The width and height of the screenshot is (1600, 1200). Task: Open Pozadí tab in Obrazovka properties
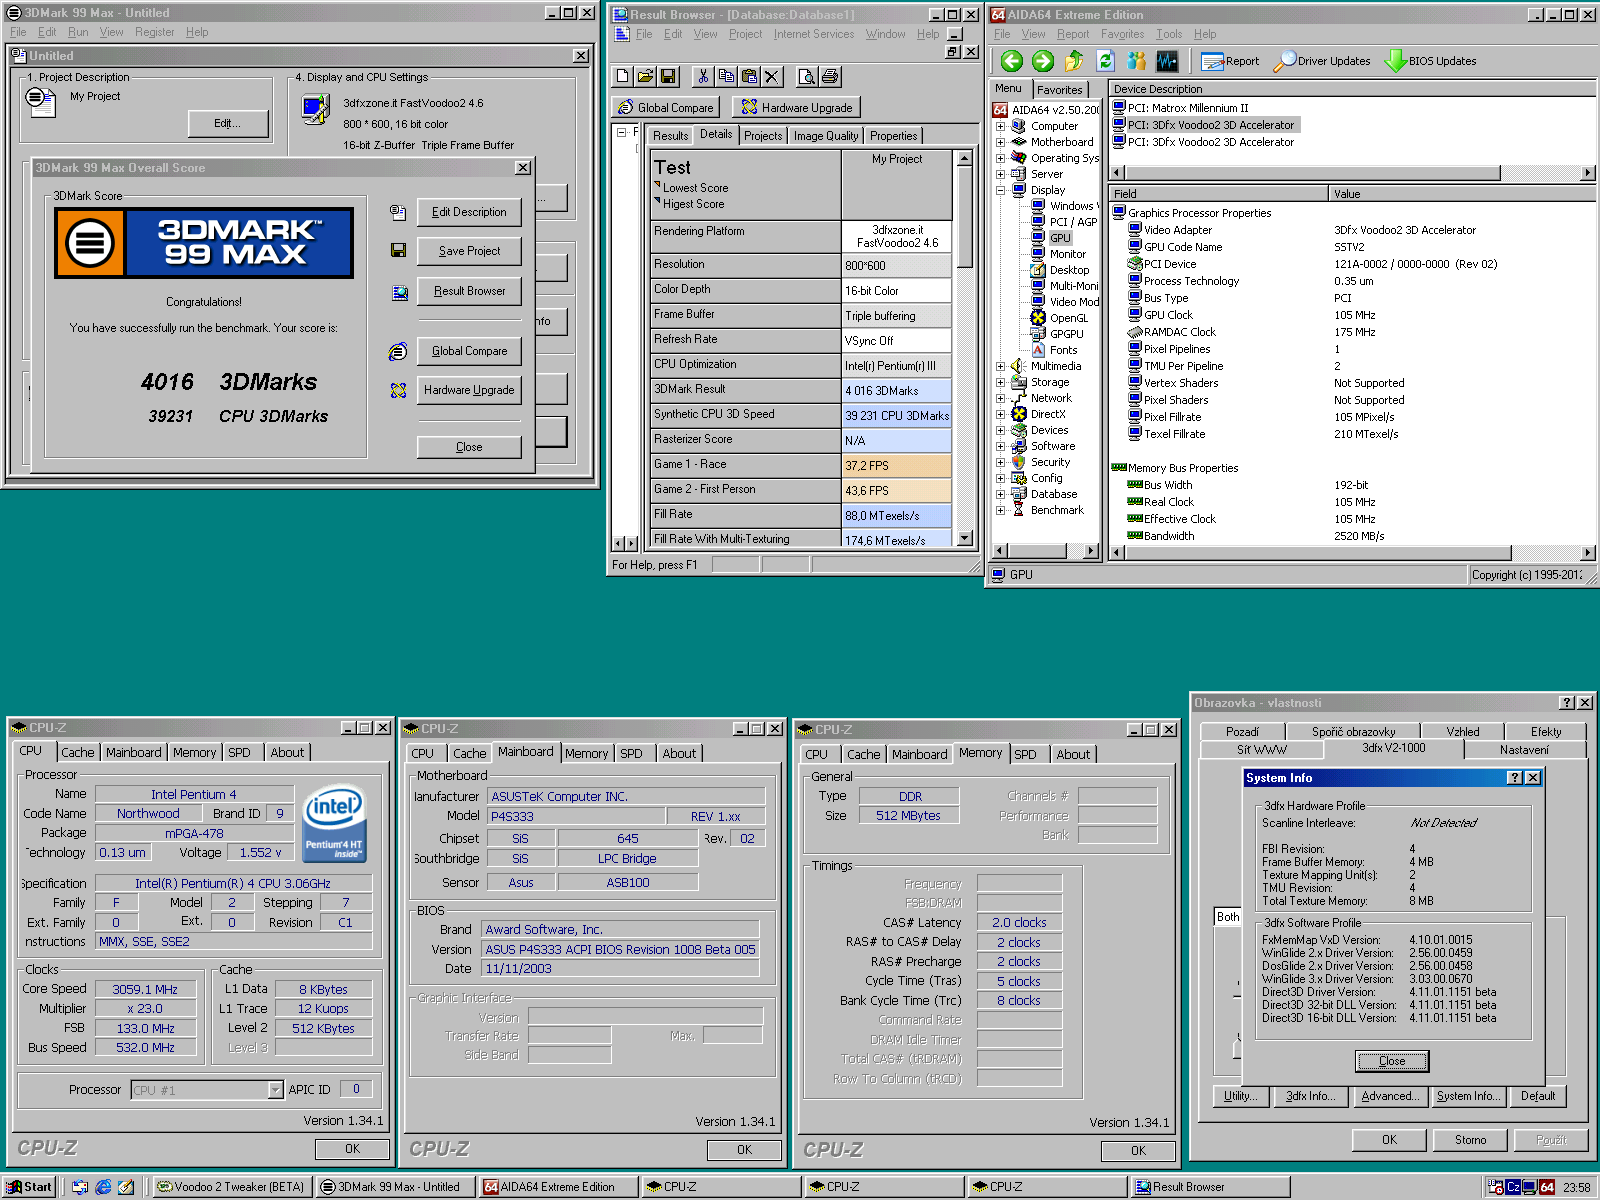click(x=1242, y=732)
